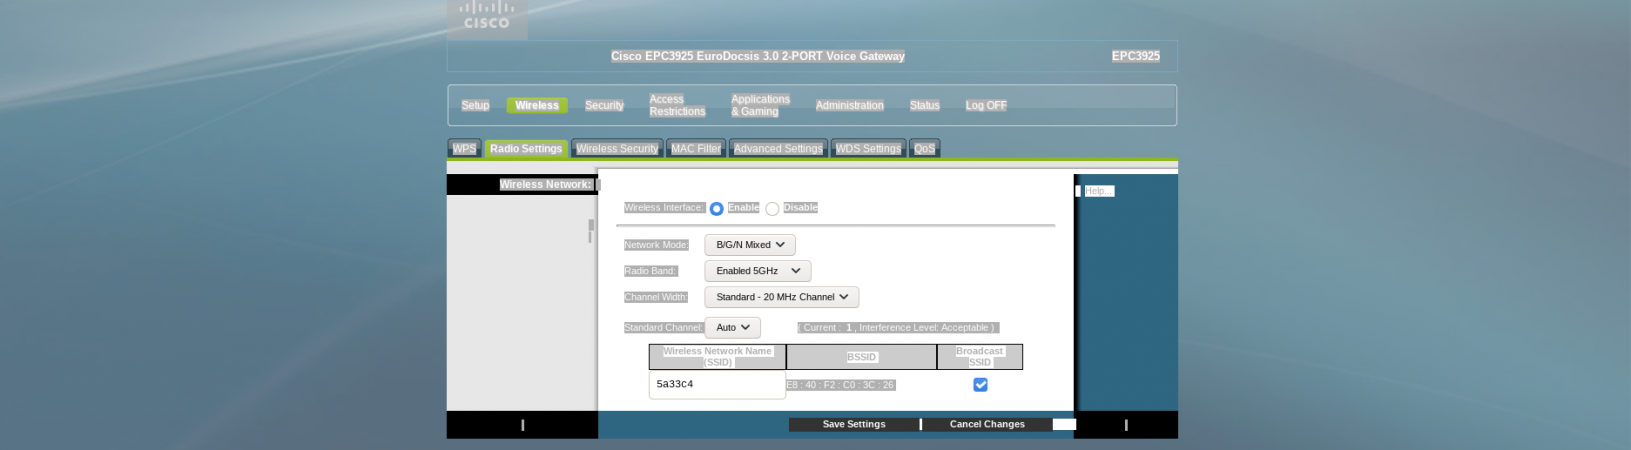1631x450 pixels.
Task: Click the Wireless Network Name (SSID) header
Action: click(717, 357)
